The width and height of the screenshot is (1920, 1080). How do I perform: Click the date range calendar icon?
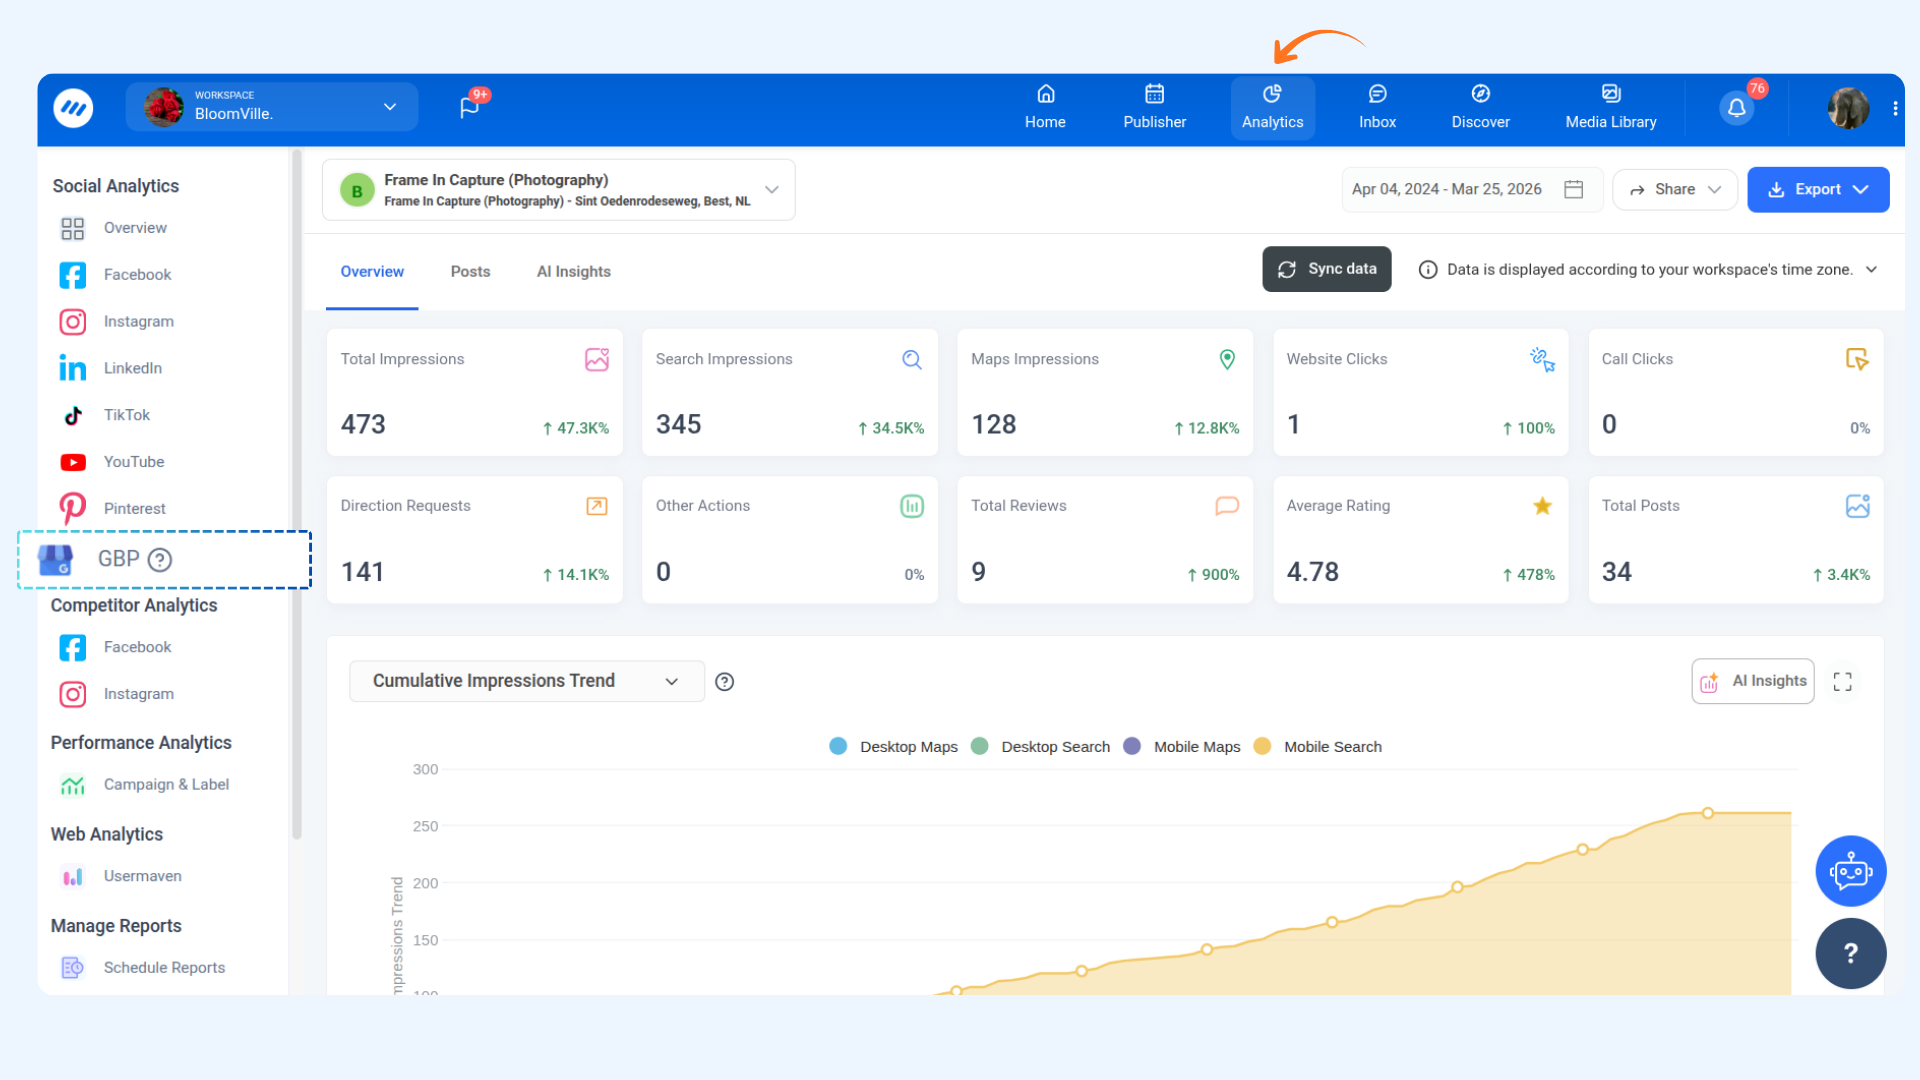point(1573,189)
